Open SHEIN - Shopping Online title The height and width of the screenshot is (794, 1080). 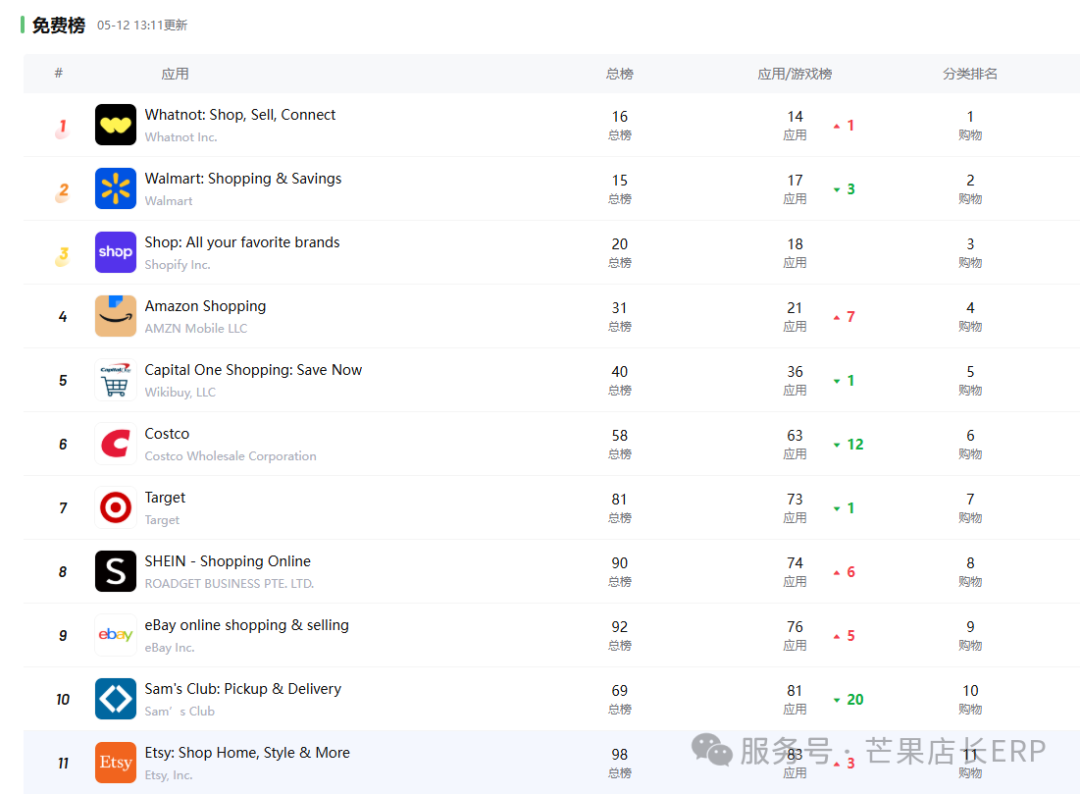coord(227,561)
